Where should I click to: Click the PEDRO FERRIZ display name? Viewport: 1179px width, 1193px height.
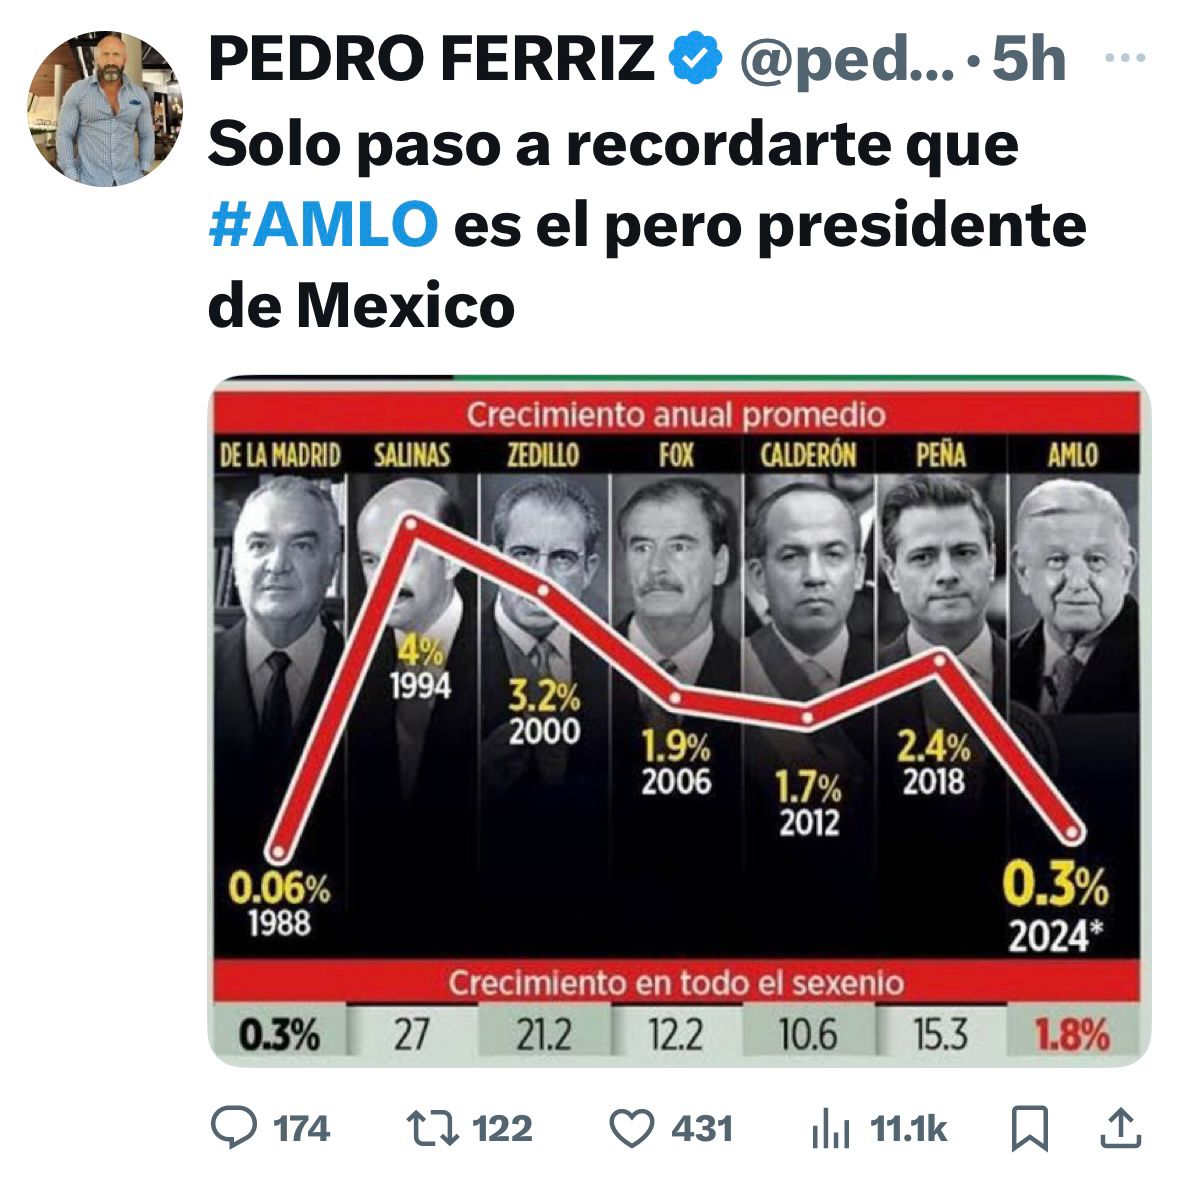[x=431, y=58]
